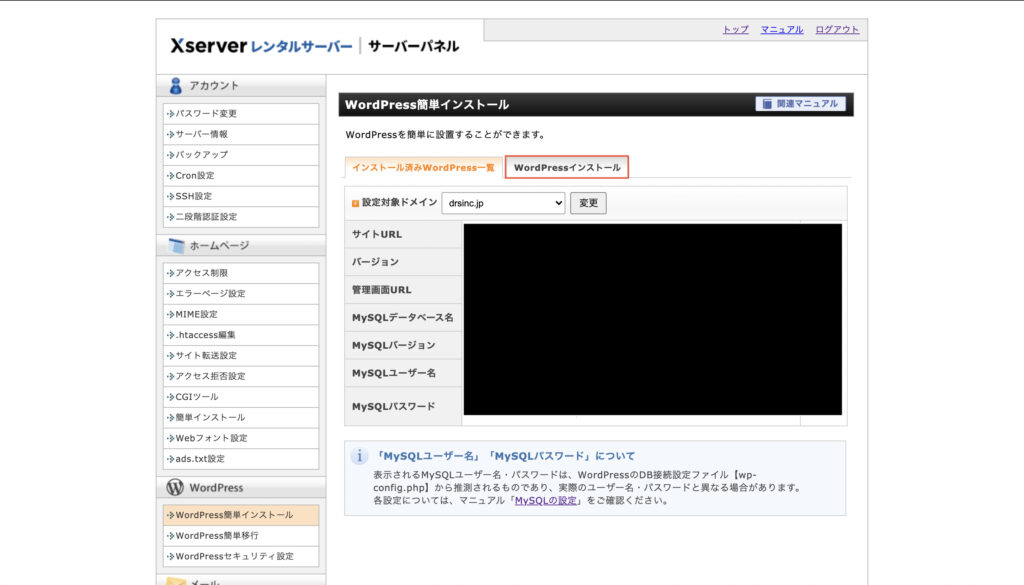This screenshot has width=1024, height=585.
Task: Click the info icon in the MySQL note
Action: [x=359, y=456]
